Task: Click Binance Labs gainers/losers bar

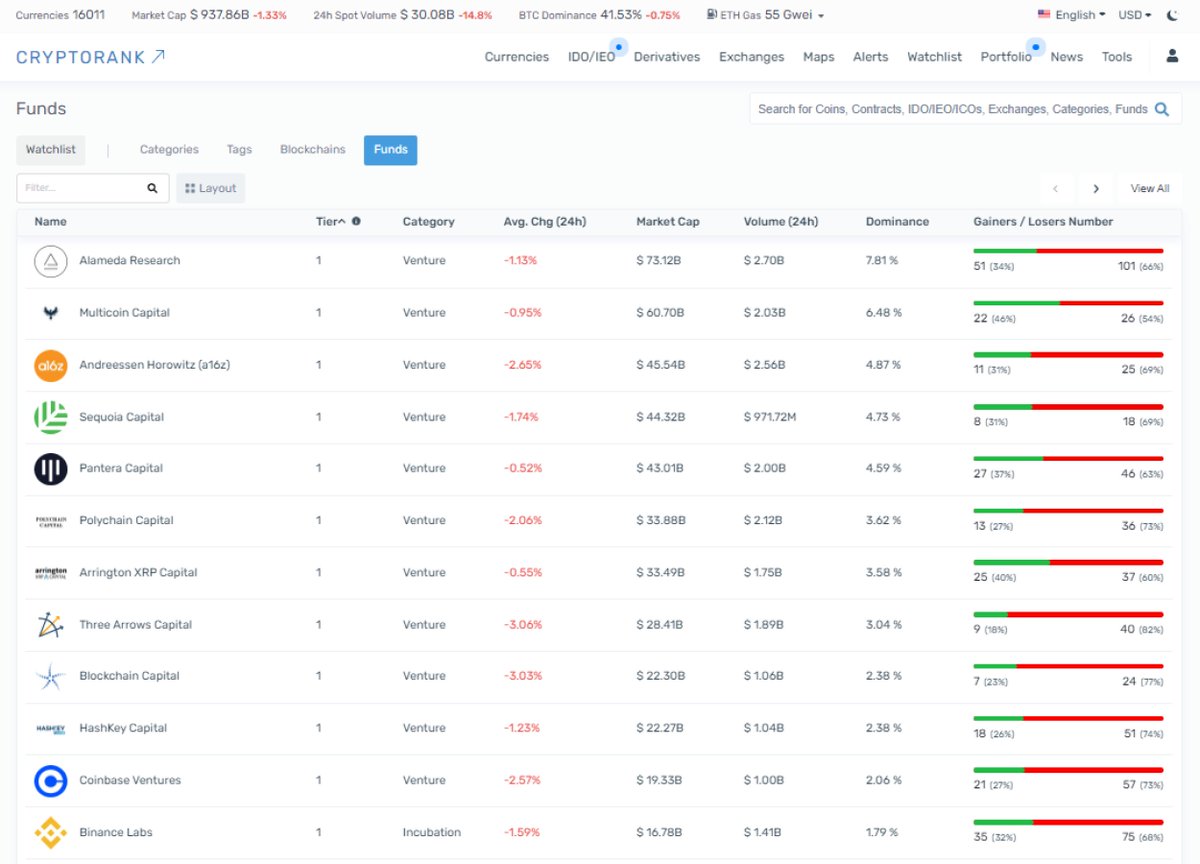Action: tap(1068, 822)
